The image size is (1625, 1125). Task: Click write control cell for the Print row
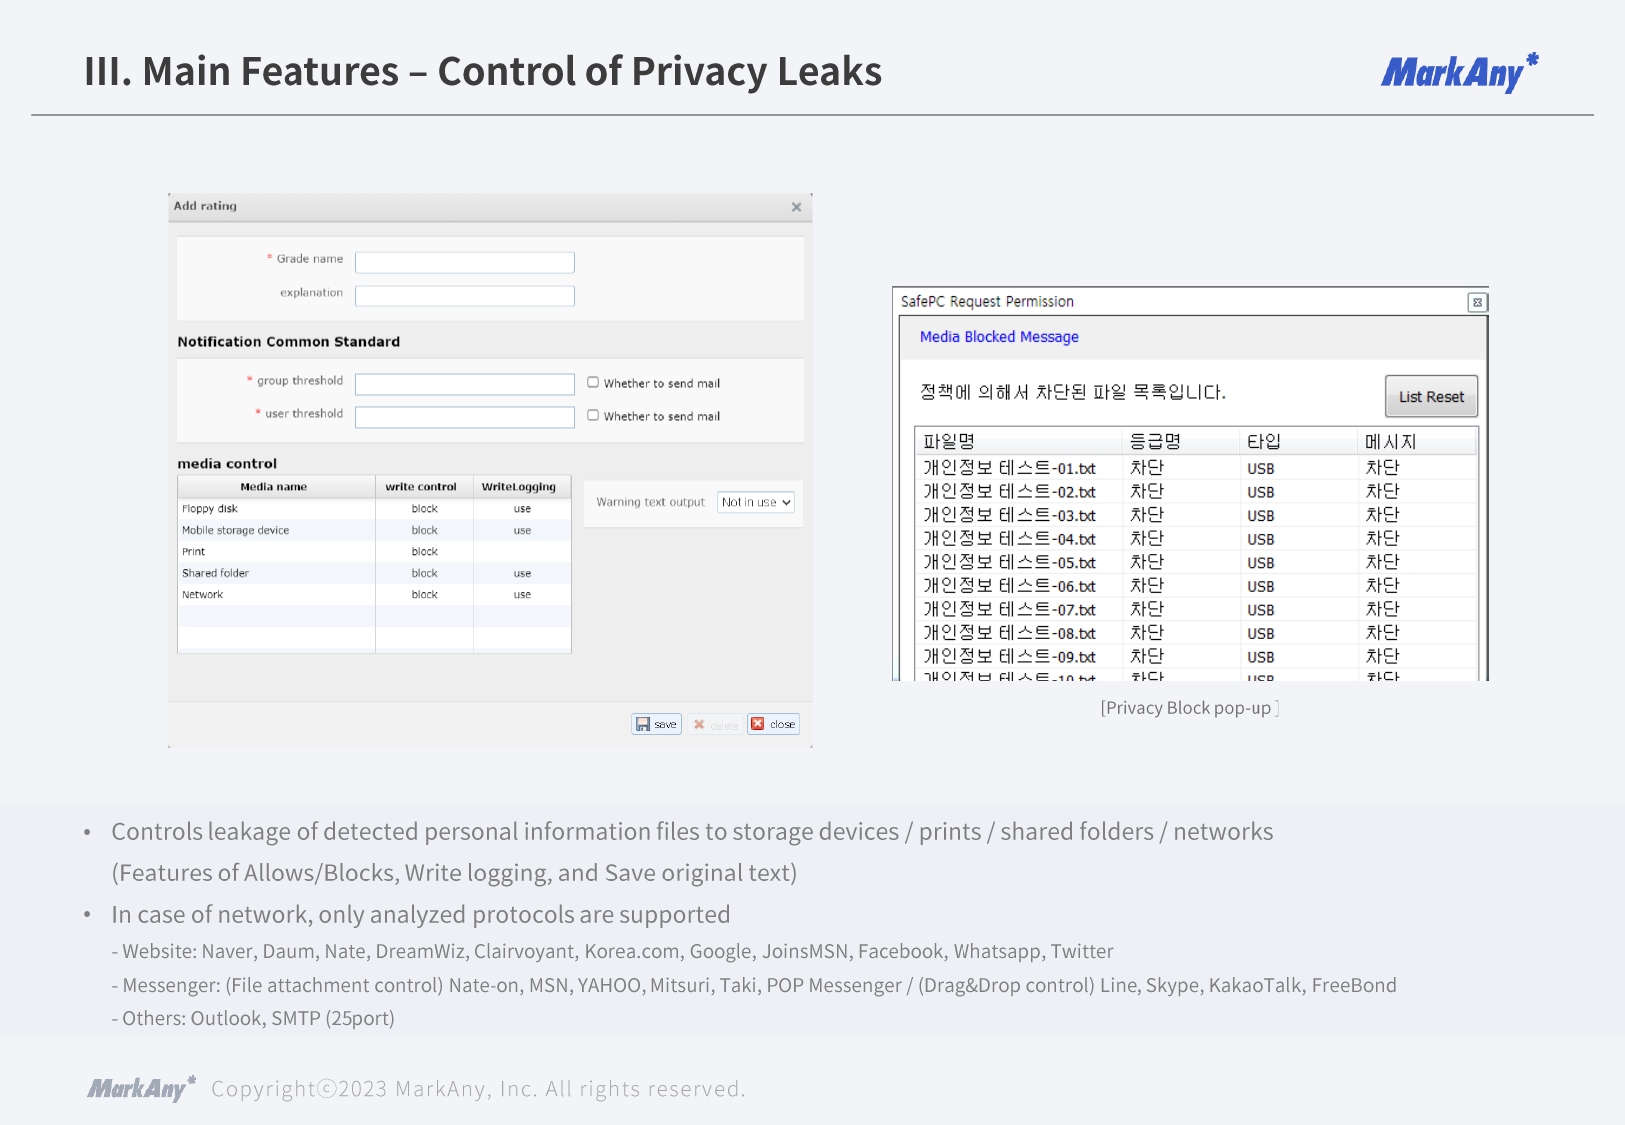pos(424,552)
